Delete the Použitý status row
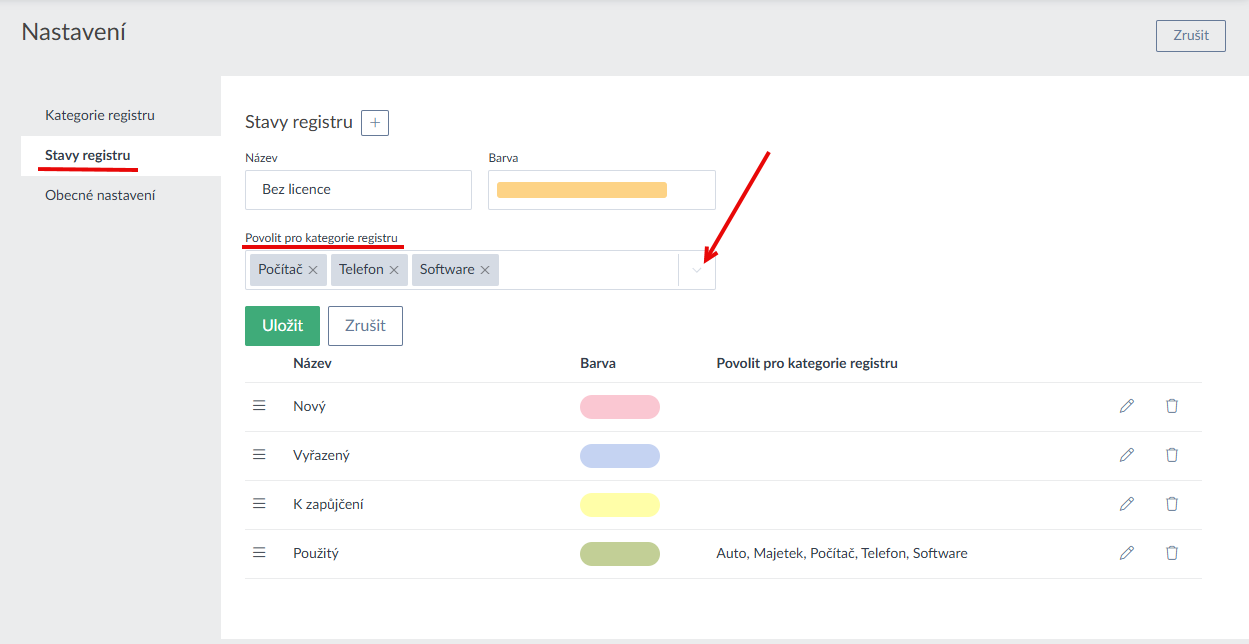This screenshot has height=644, width=1249. [1172, 553]
